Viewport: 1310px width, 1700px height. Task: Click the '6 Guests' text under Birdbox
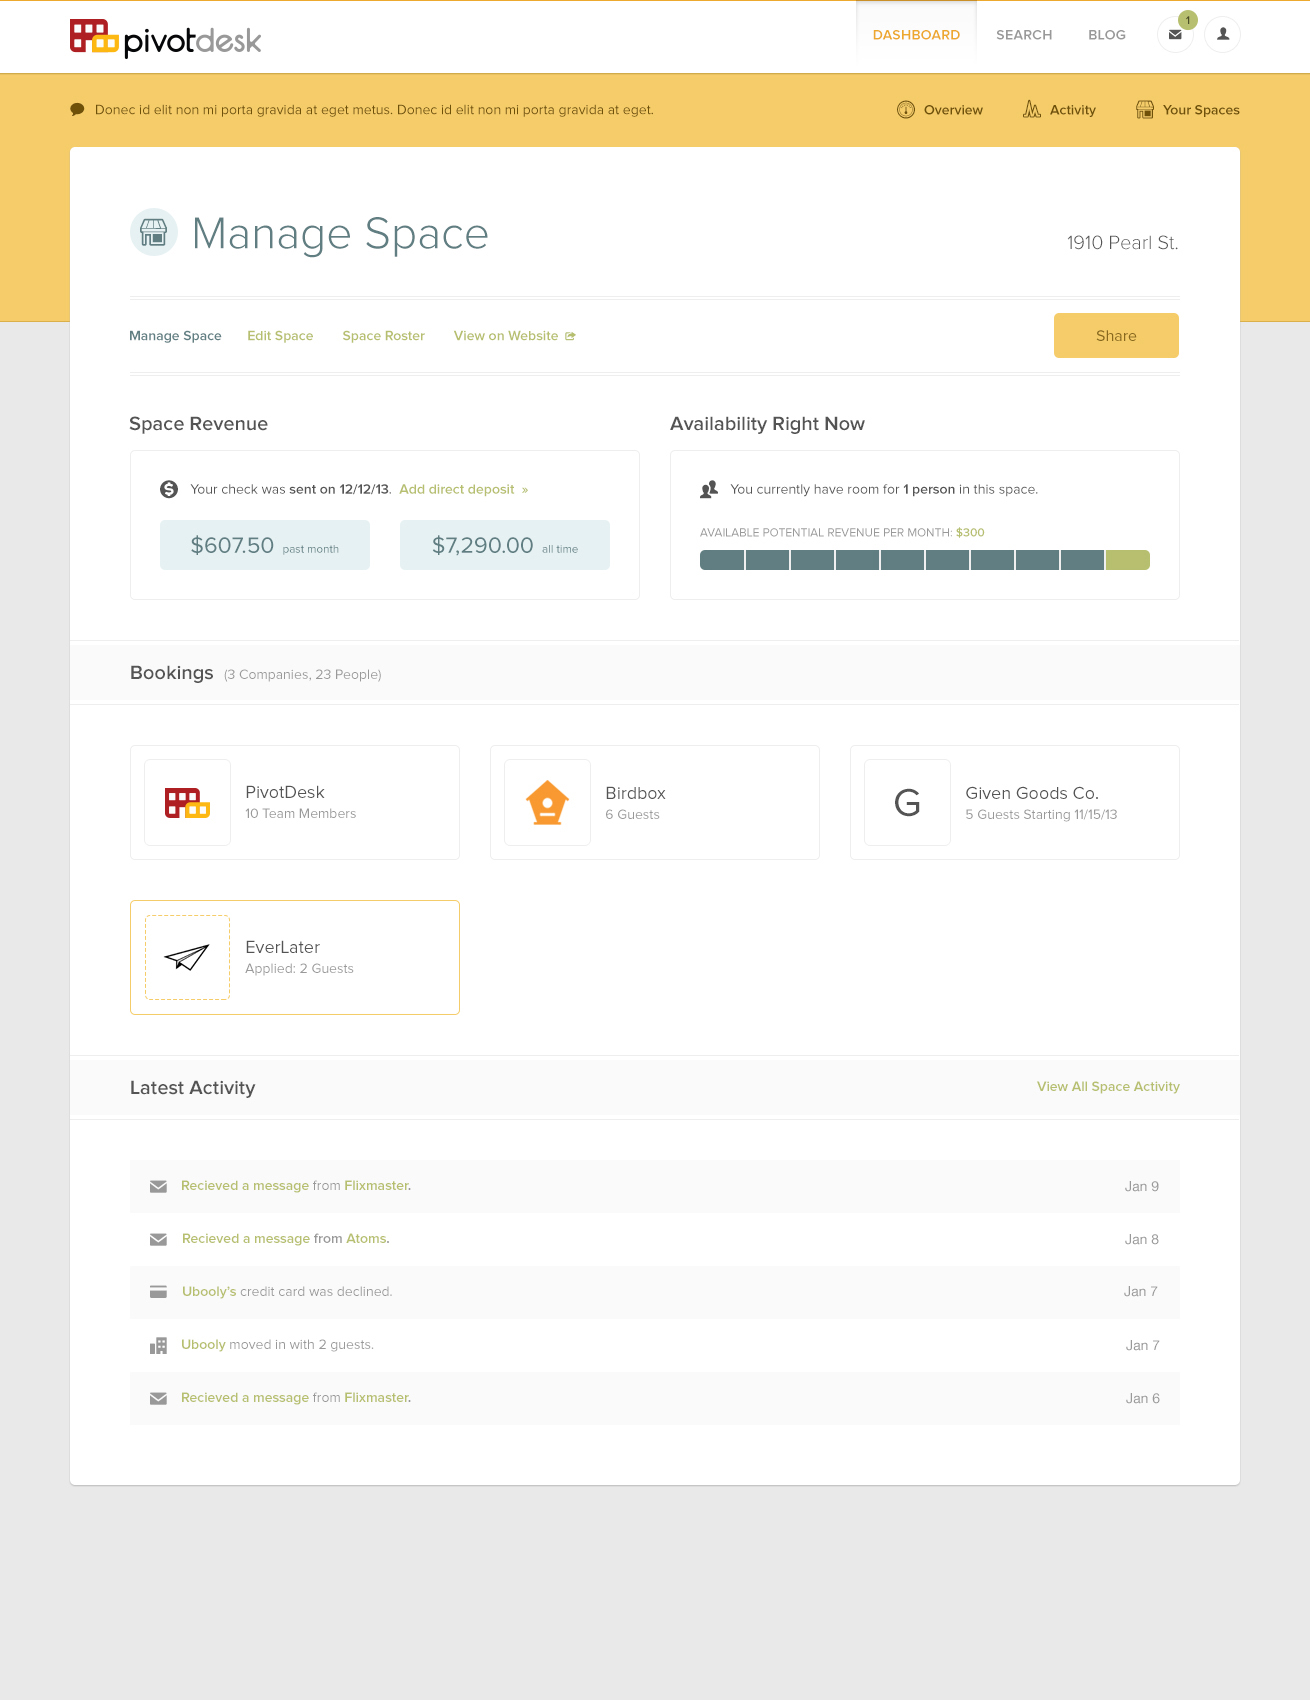tap(632, 815)
